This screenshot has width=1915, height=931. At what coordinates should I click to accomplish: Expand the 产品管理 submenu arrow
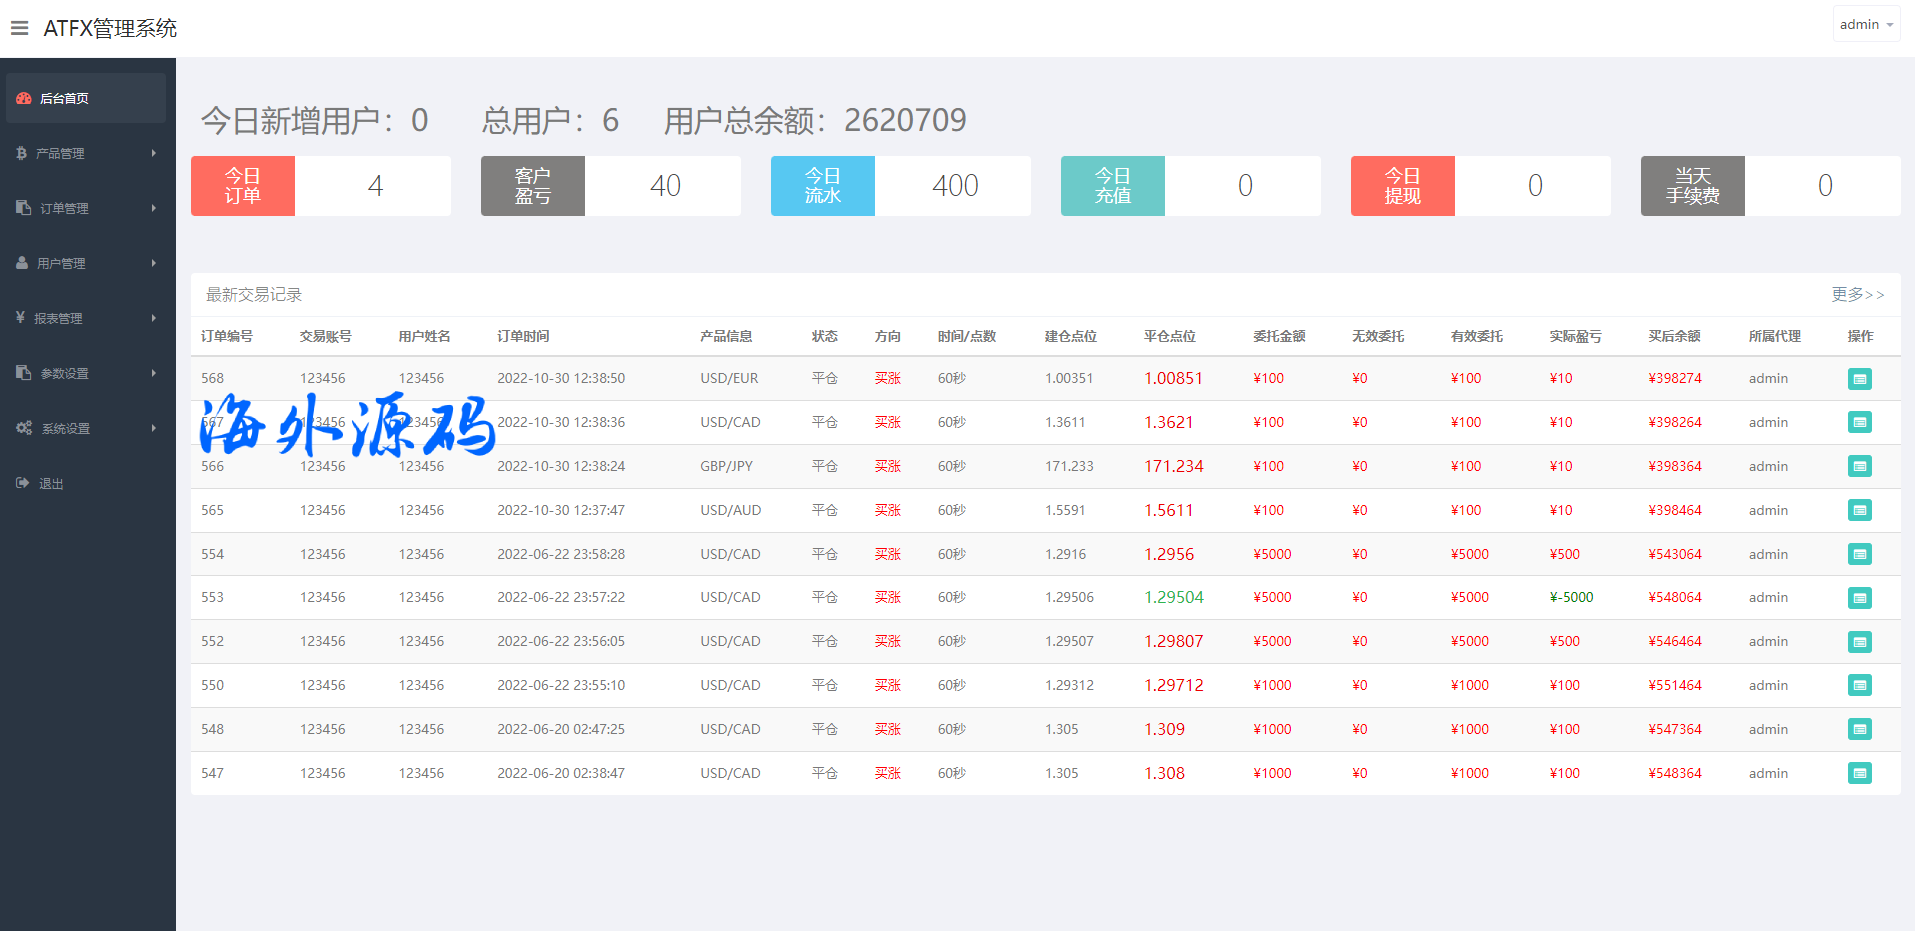153,153
